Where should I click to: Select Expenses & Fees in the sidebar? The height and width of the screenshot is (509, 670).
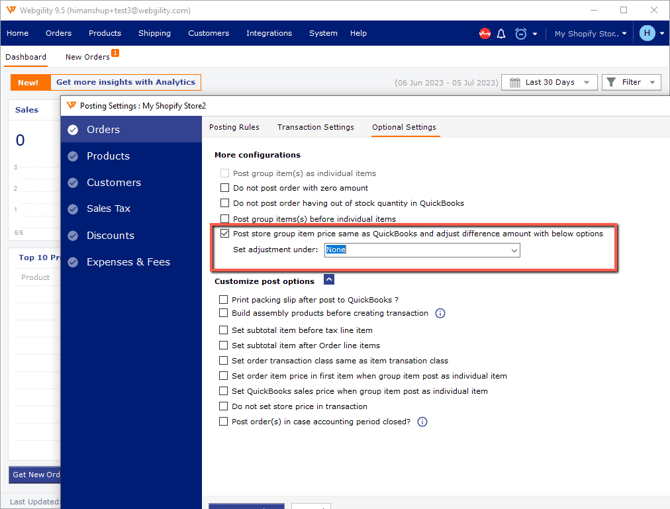(128, 262)
